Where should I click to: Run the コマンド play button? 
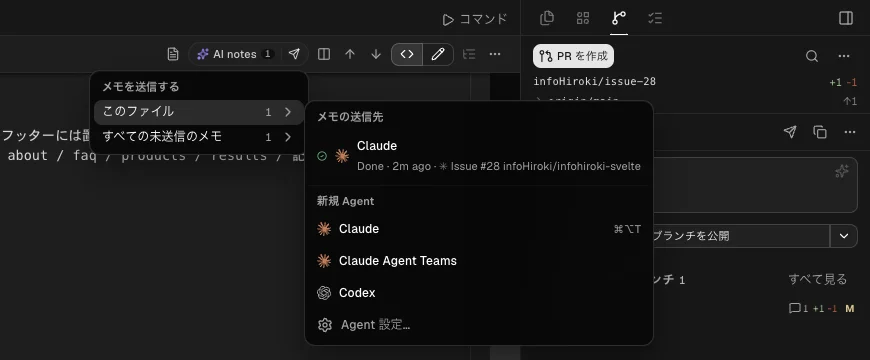pyautogui.click(x=474, y=19)
